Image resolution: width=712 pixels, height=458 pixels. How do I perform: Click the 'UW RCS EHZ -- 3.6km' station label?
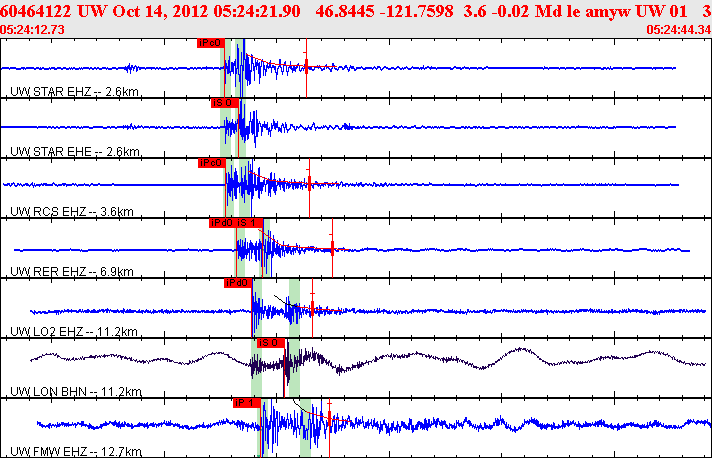72,212
